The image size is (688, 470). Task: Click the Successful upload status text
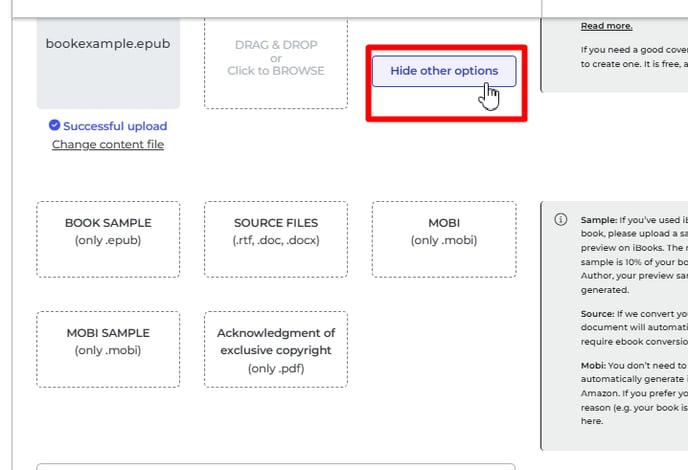tap(115, 126)
